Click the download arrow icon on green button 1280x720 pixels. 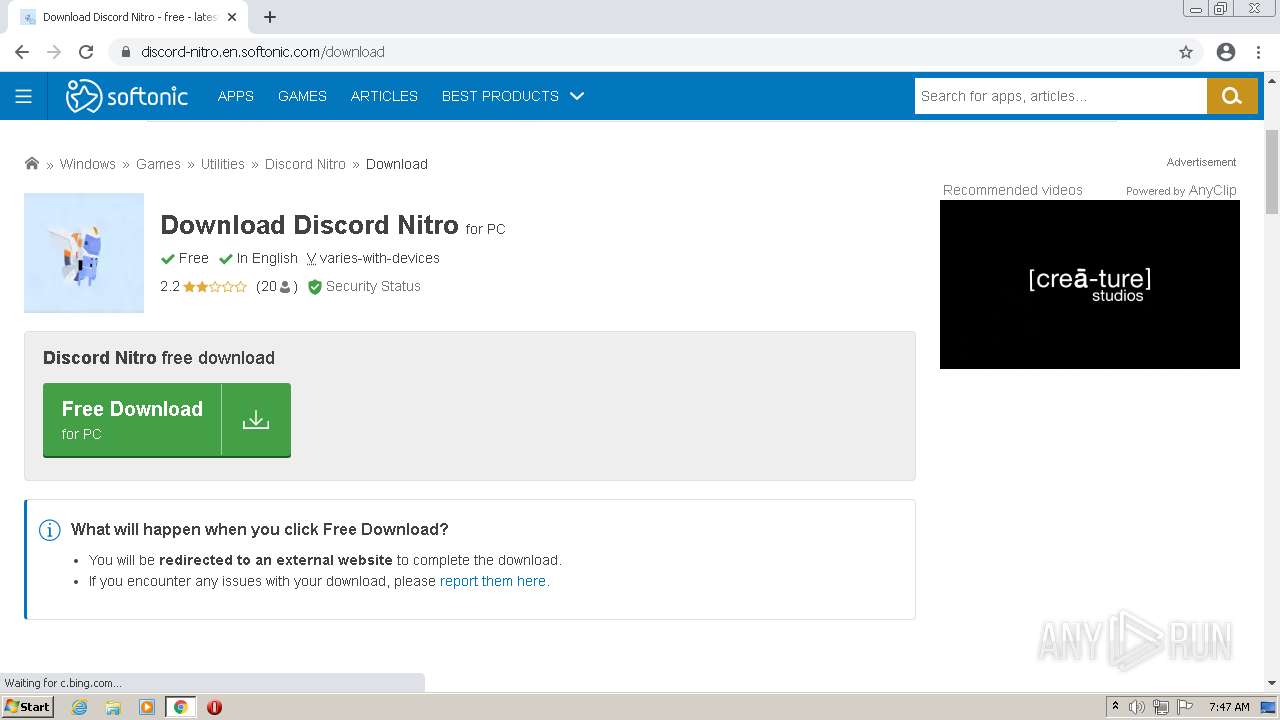256,420
